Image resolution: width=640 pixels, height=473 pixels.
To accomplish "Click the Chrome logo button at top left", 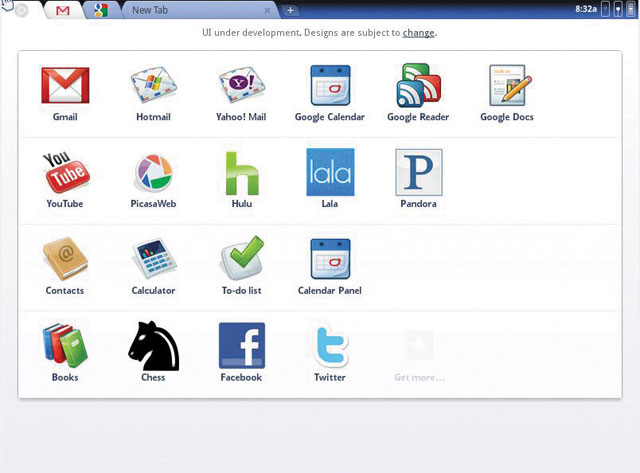I will point(21,10).
